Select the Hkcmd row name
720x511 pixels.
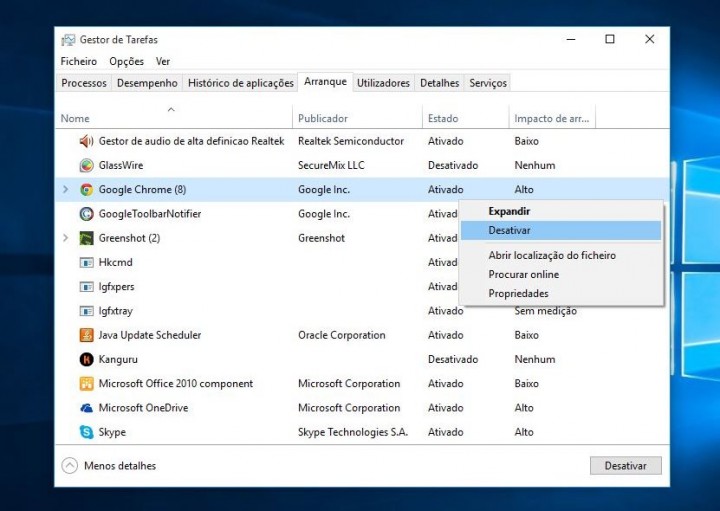click(115, 263)
